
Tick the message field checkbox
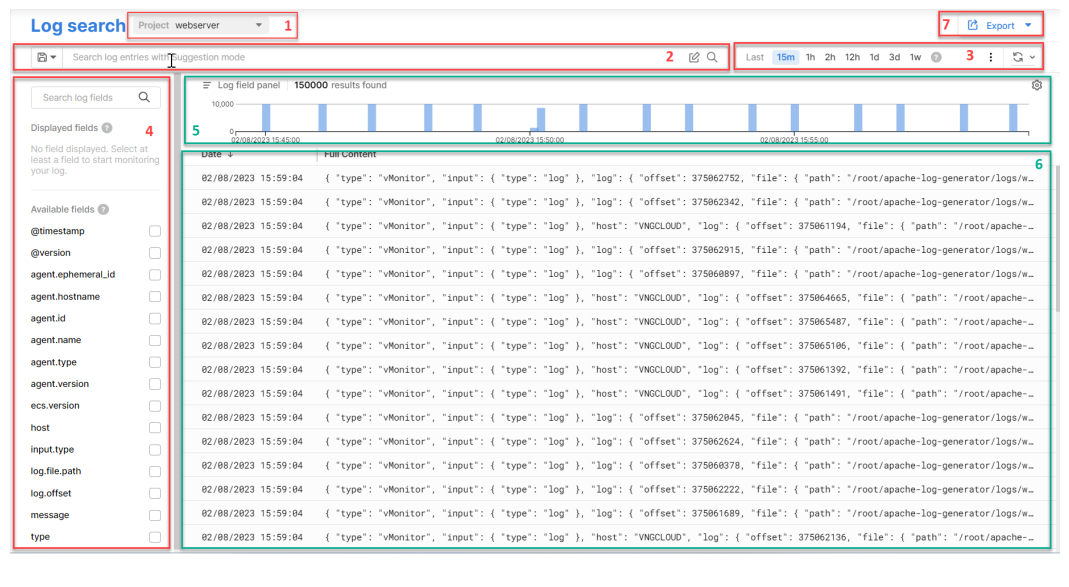[155, 516]
